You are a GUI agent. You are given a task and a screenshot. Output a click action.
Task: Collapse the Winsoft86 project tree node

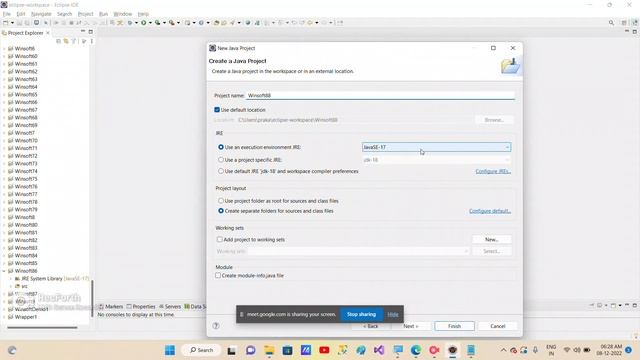point(4,271)
